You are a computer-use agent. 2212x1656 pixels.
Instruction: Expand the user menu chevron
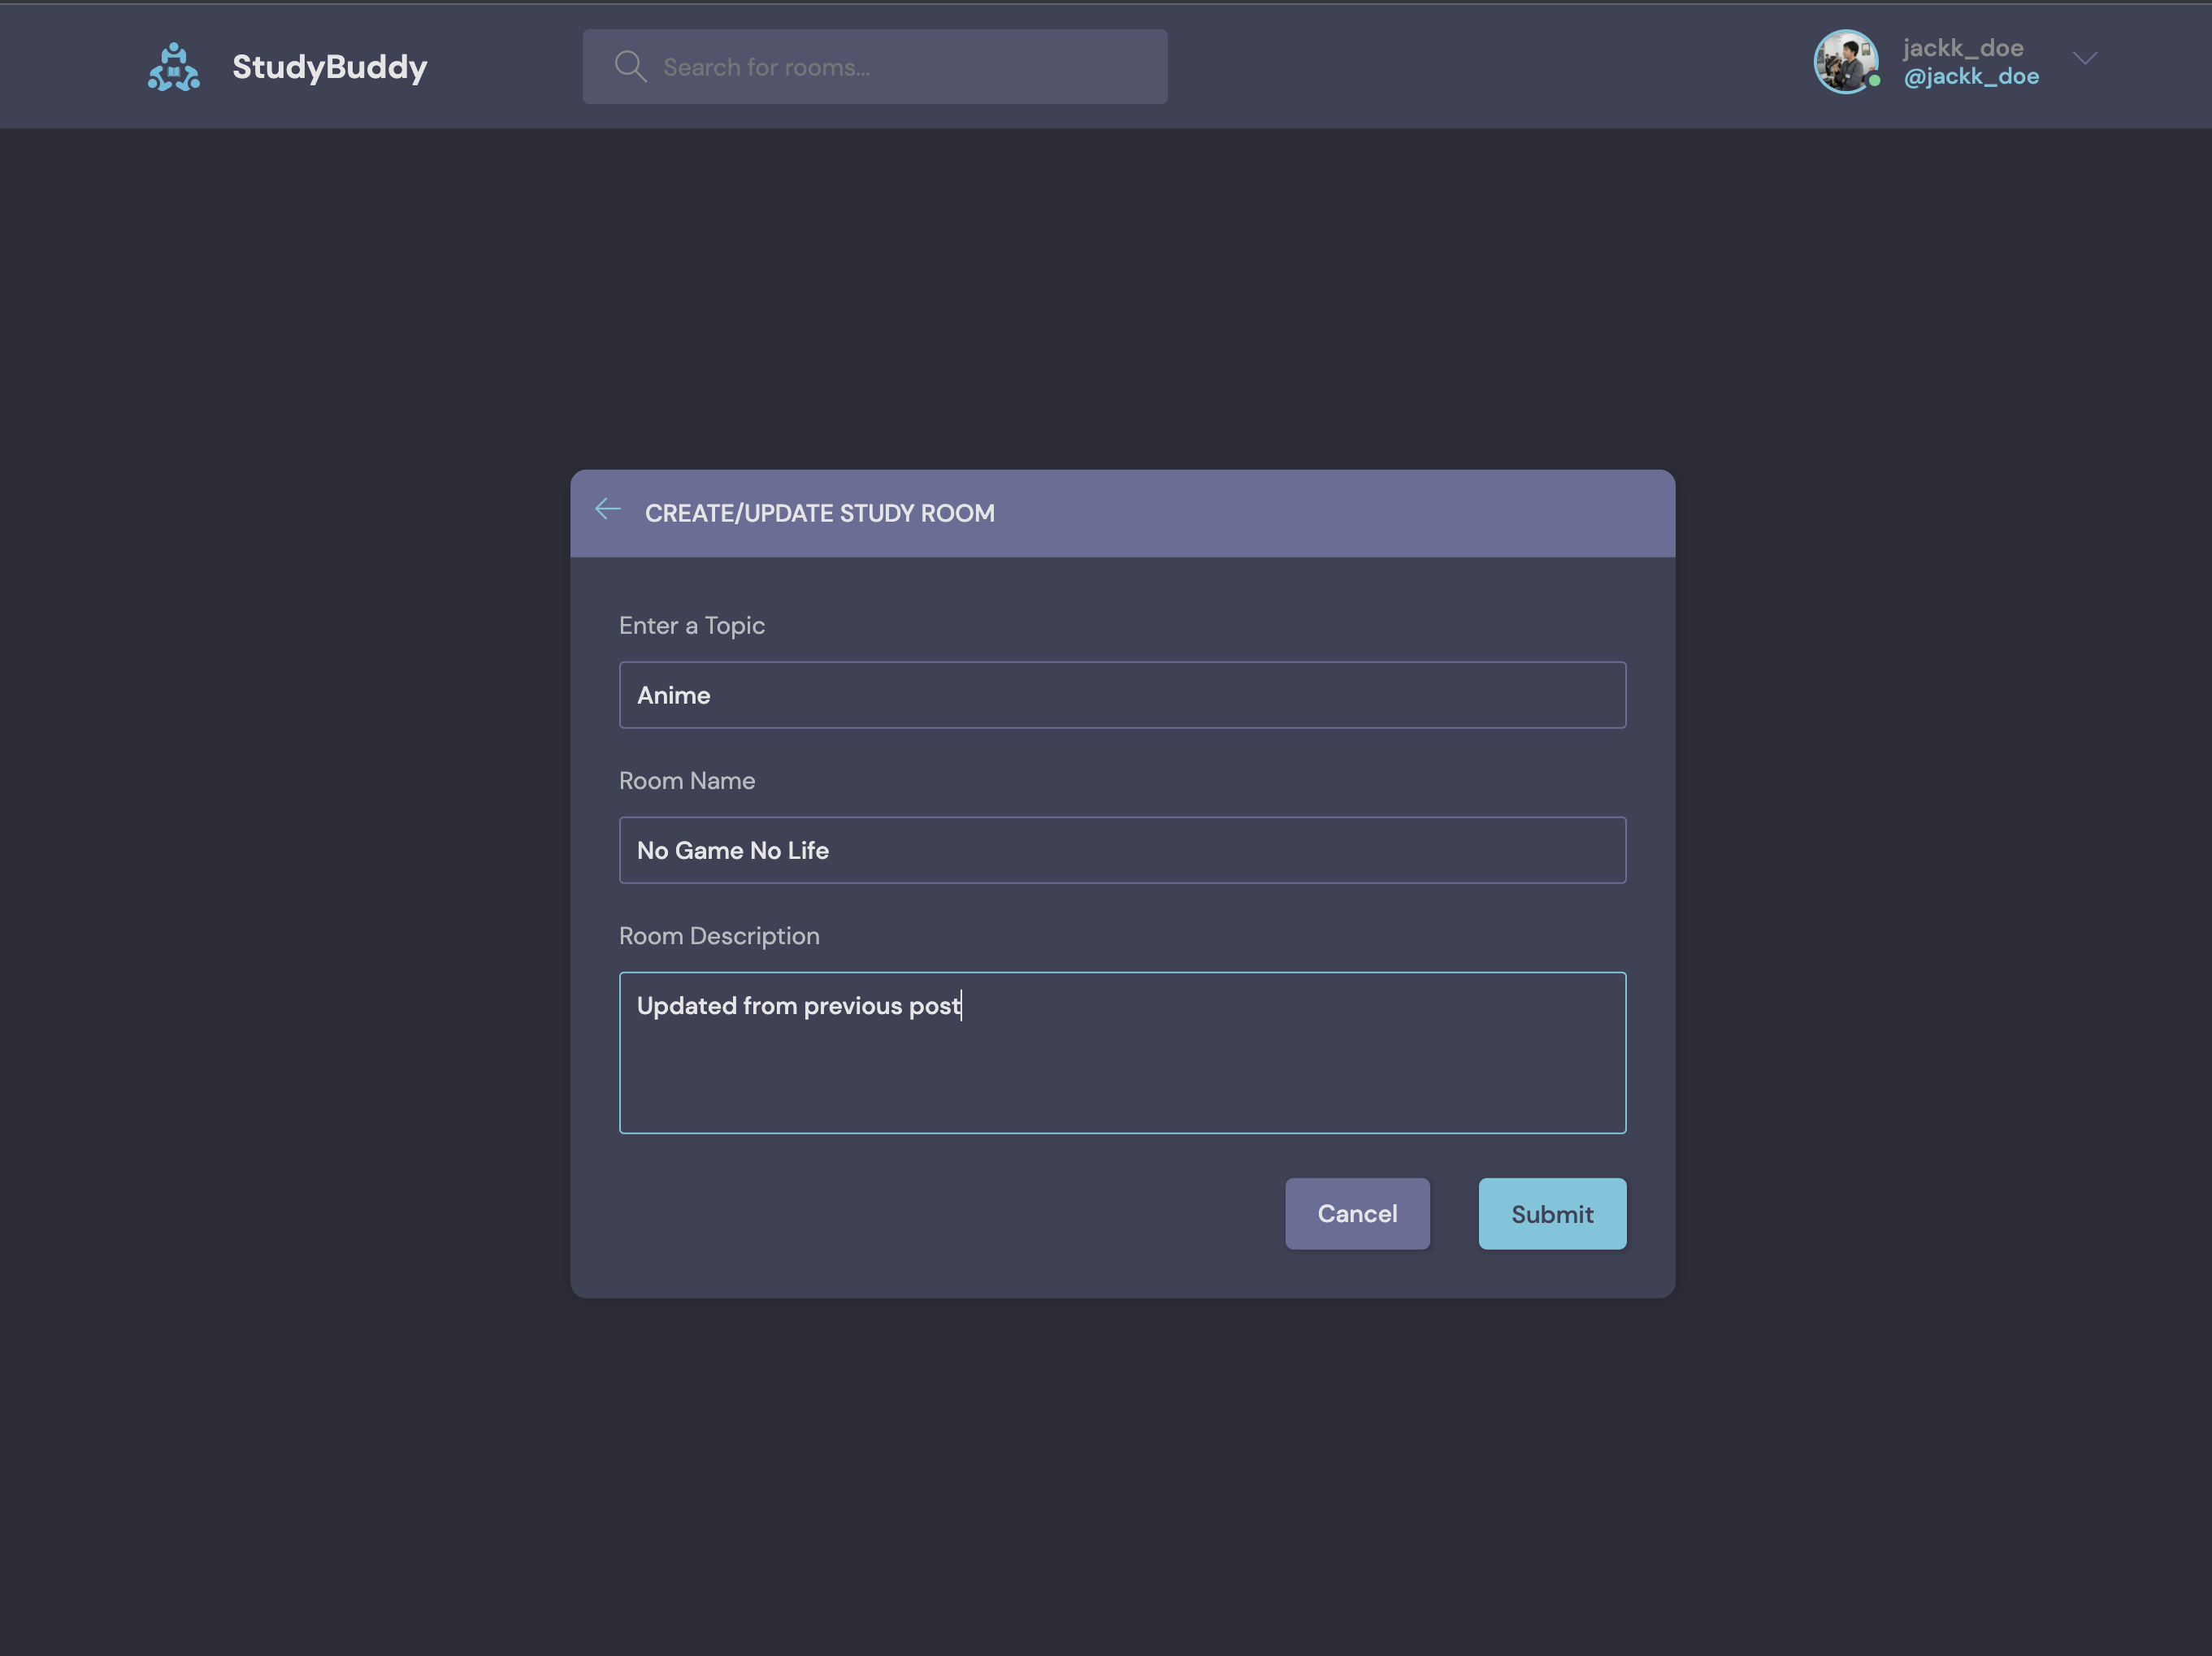[2084, 59]
